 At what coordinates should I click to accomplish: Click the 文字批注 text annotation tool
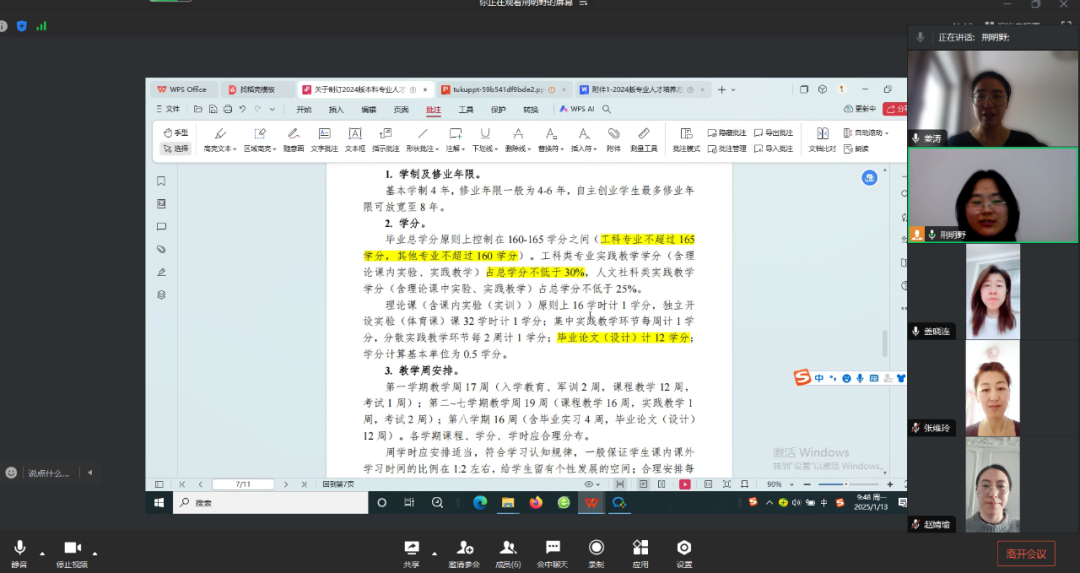pyautogui.click(x=324, y=138)
